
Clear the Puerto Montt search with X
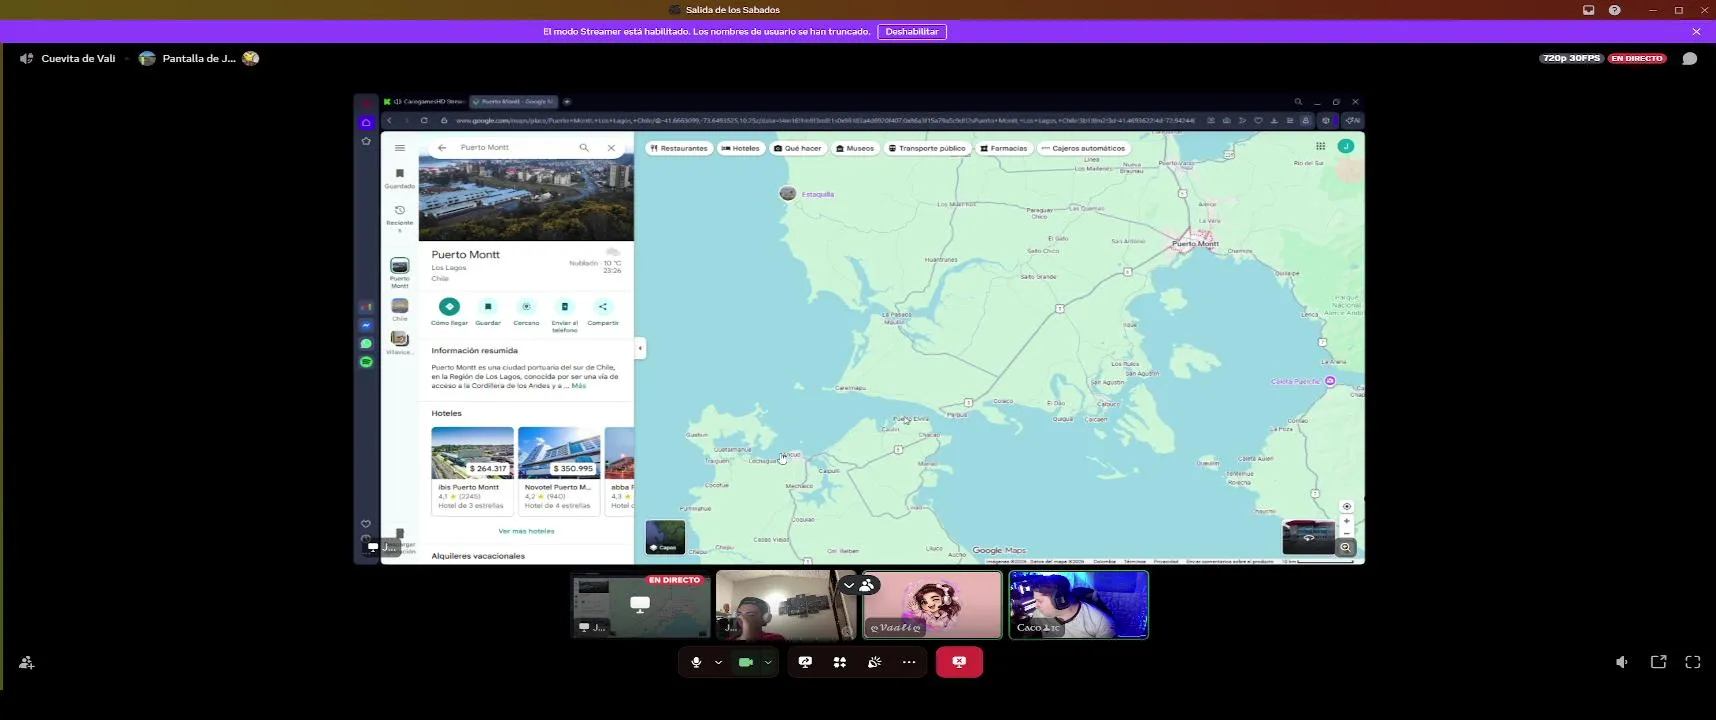click(611, 147)
